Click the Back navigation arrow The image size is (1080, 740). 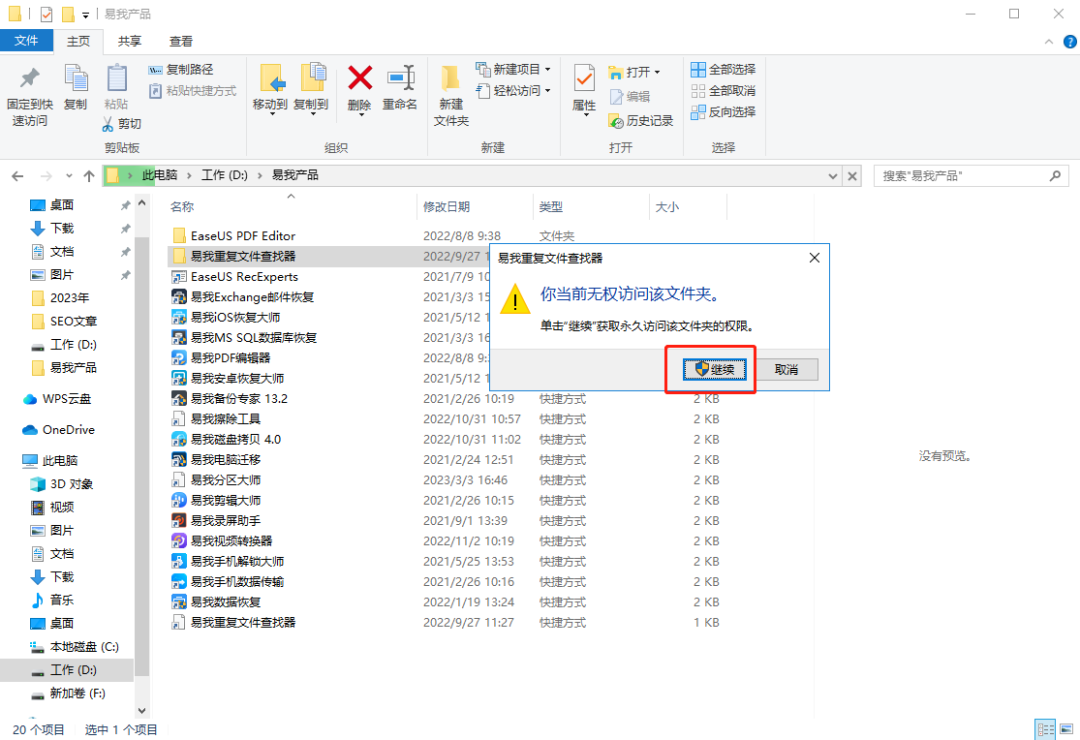18,176
